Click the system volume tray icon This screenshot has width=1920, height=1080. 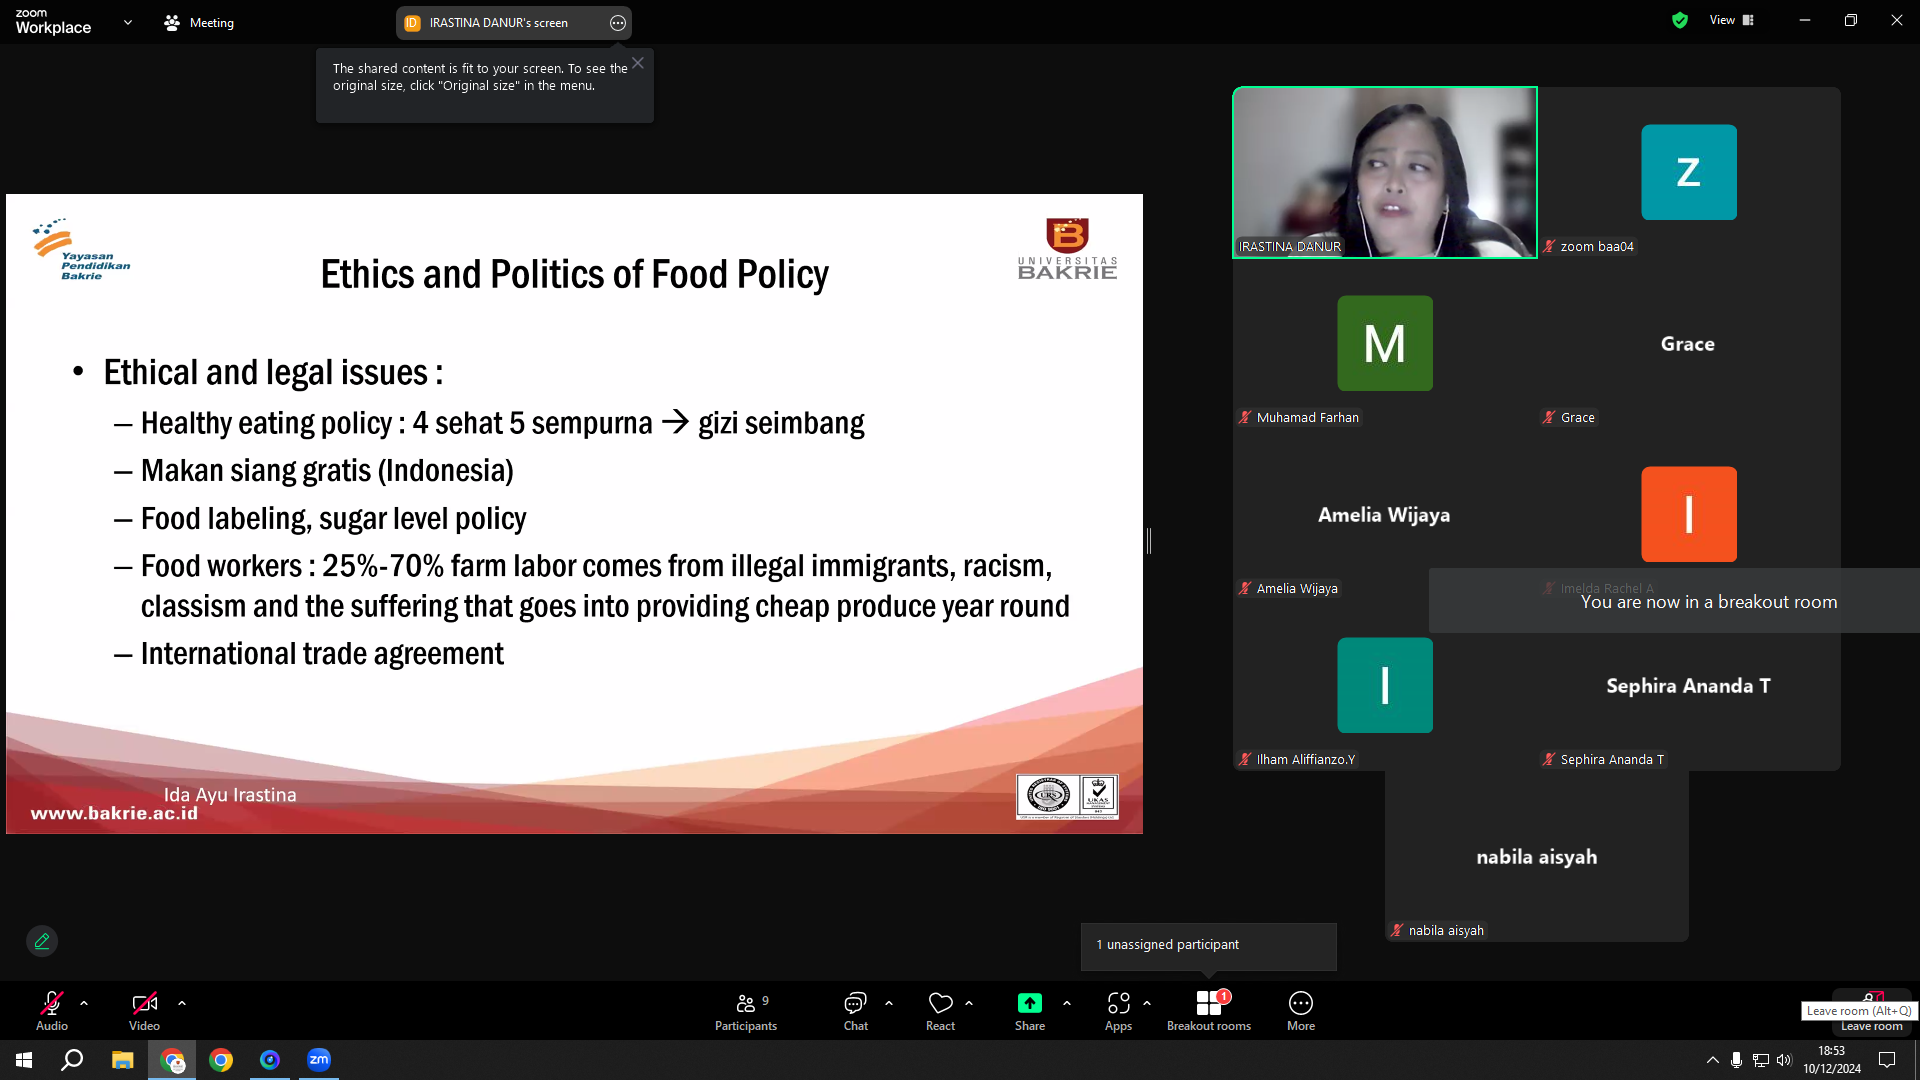pyautogui.click(x=1784, y=1060)
